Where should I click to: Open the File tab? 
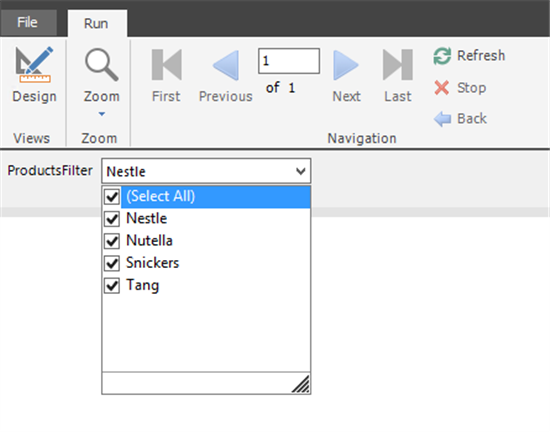coord(28,22)
